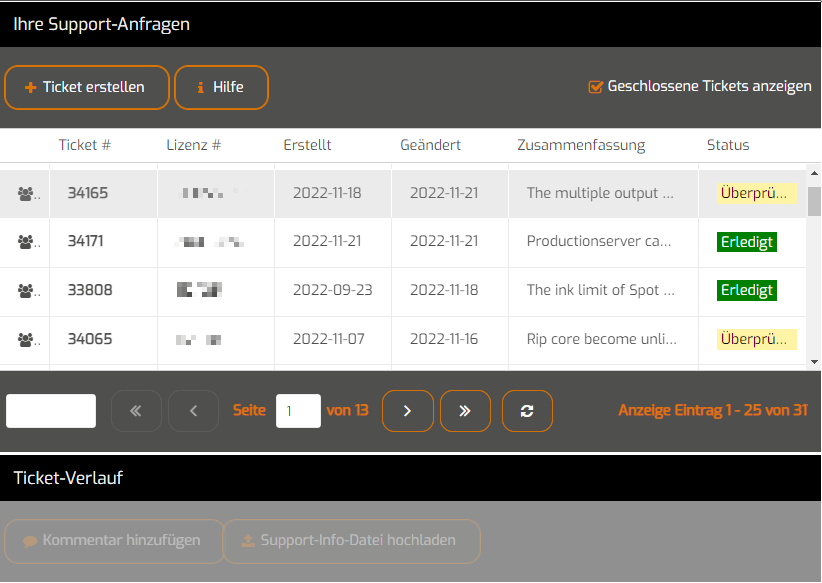Sort tickets by the Erstellt column header
Screen dimensions: 822x583
[307, 145]
